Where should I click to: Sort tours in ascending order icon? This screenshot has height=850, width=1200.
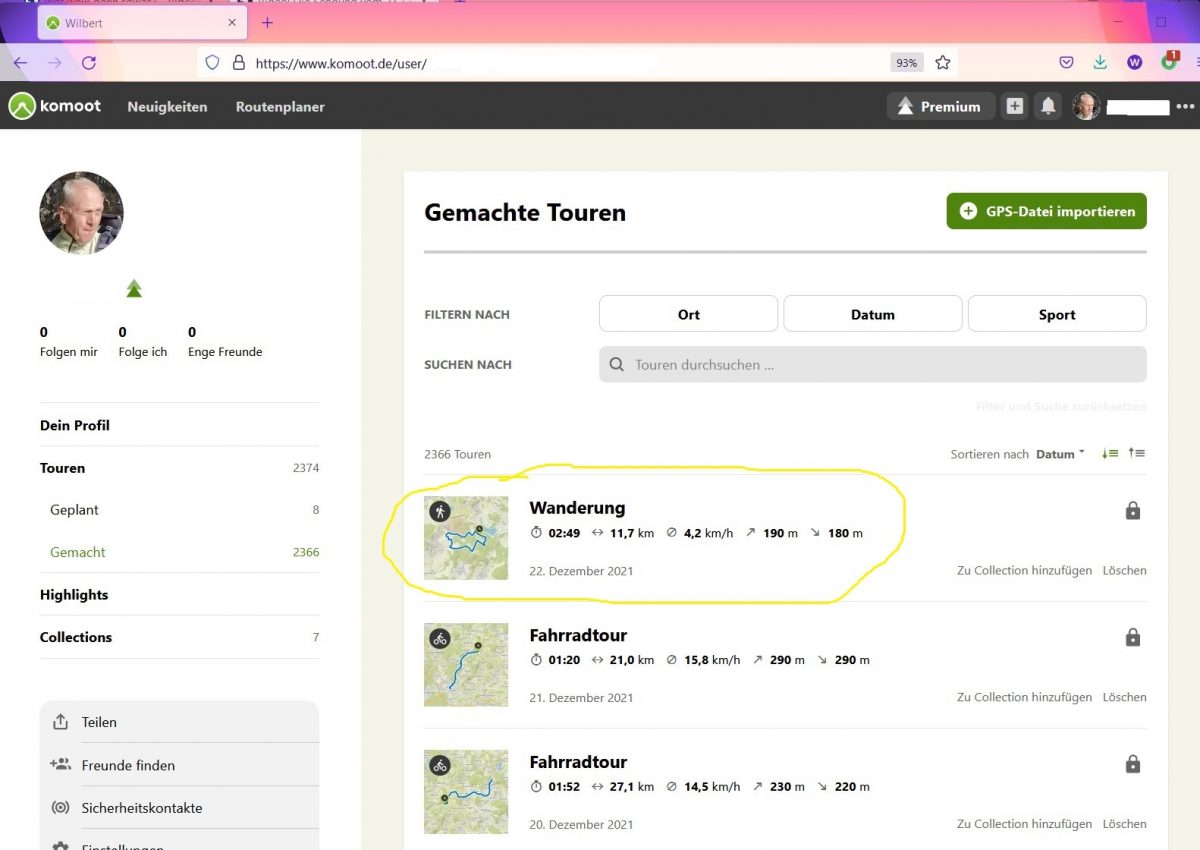[x=1137, y=454]
